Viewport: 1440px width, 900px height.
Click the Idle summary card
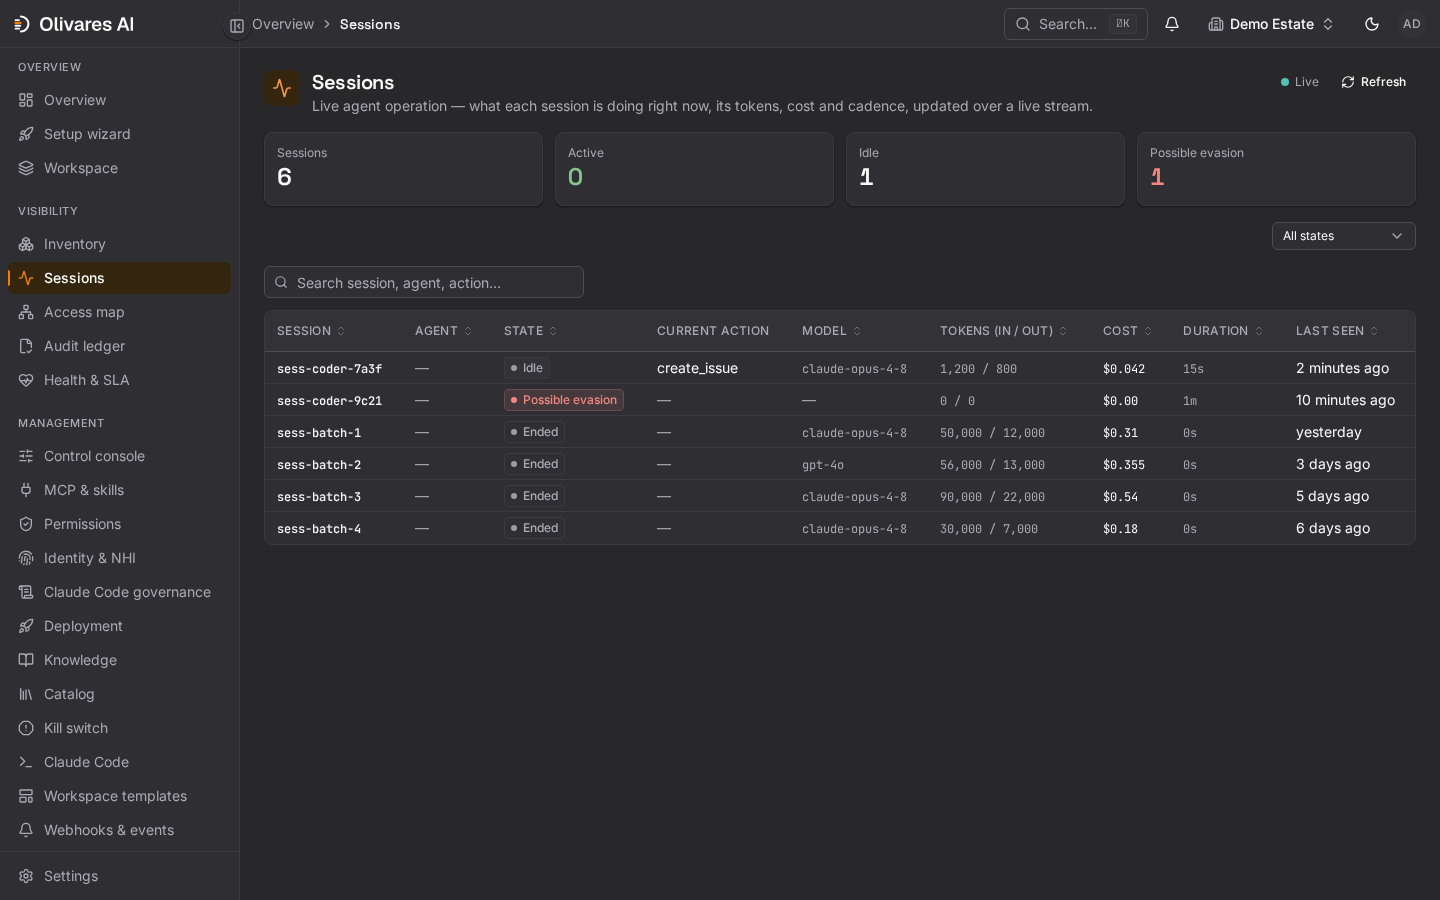[985, 169]
